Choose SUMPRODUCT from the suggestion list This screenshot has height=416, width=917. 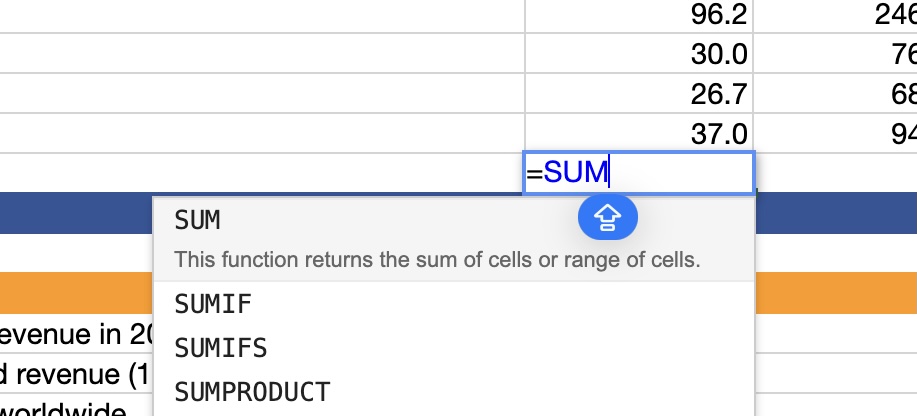[454, 392]
